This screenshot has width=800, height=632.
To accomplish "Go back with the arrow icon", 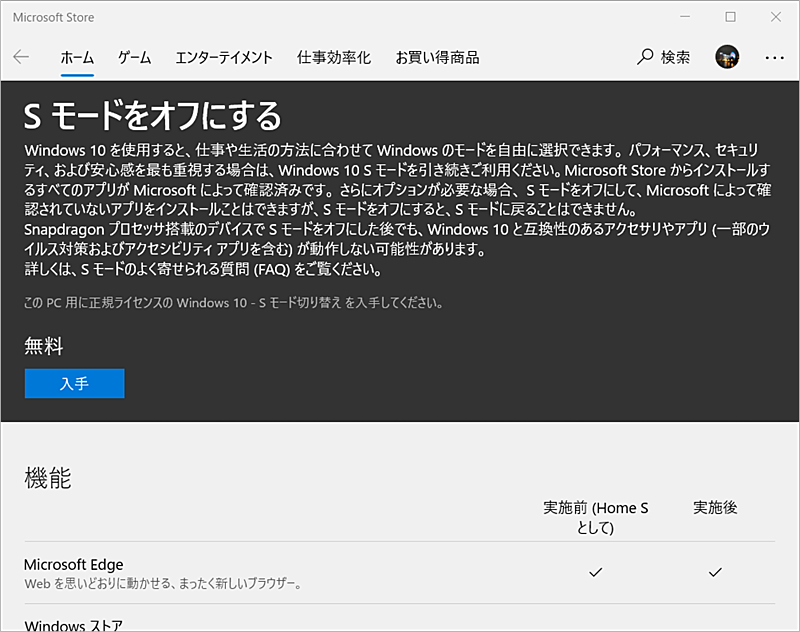I will pyautogui.click(x=21, y=57).
